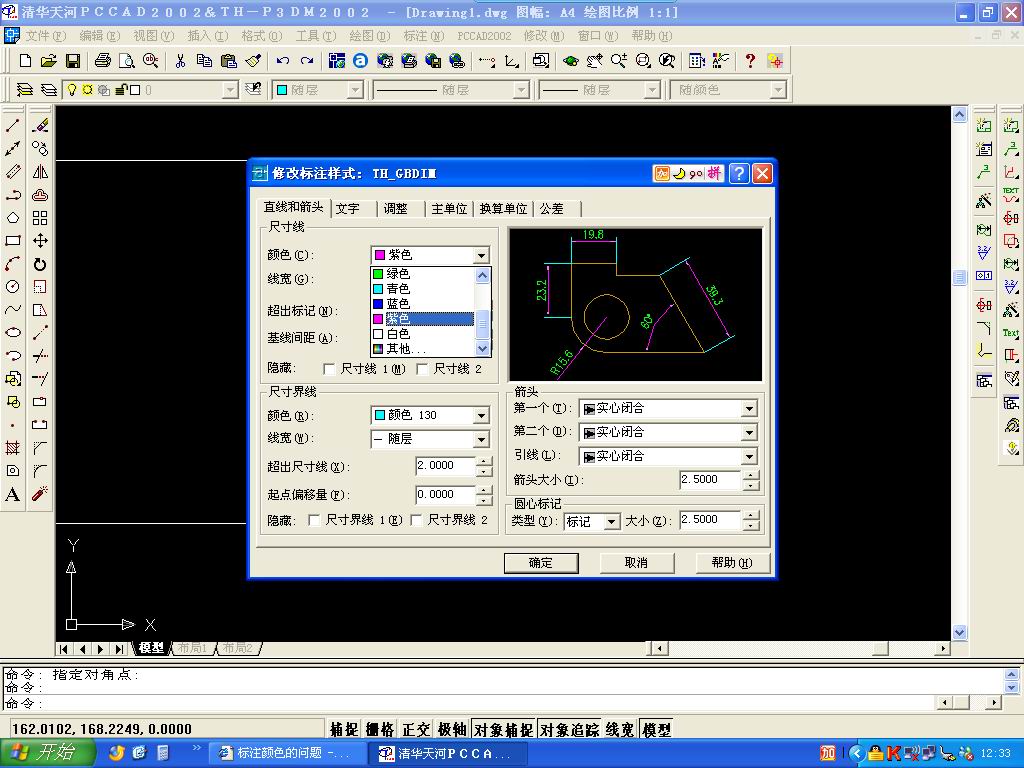Screen dimensions: 1024x768
Task: Click the 帮助 button in dialog
Action: pyautogui.click(x=731, y=562)
